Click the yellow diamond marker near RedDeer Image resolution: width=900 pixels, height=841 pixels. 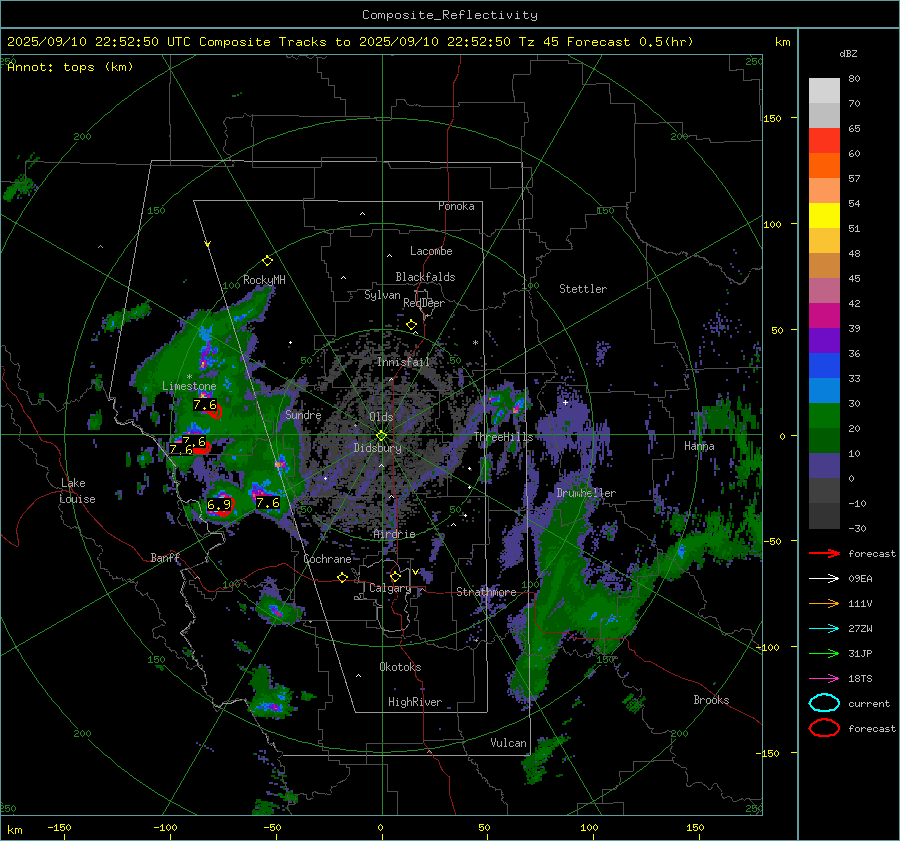(x=411, y=325)
